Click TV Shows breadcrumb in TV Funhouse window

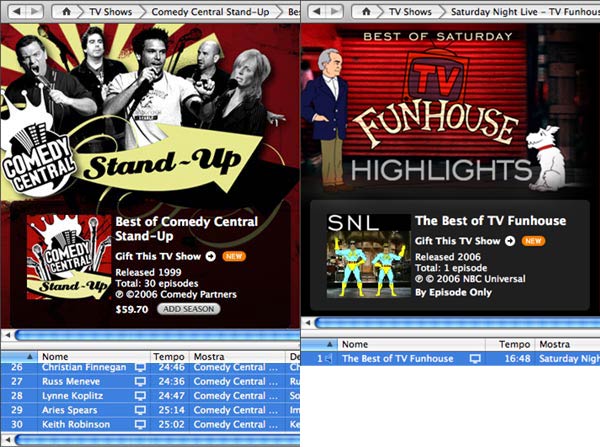pyautogui.click(x=410, y=12)
